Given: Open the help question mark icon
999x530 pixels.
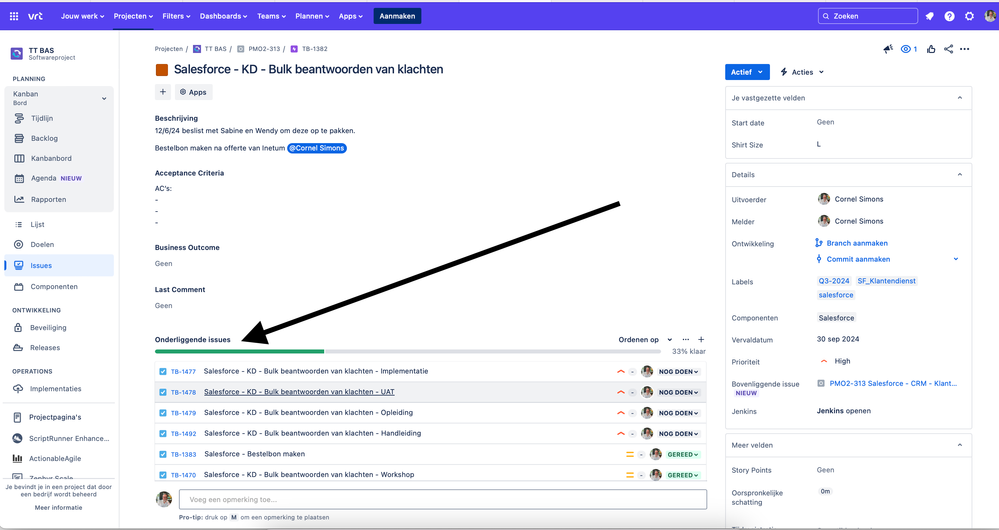Looking at the screenshot, I should [949, 16].
